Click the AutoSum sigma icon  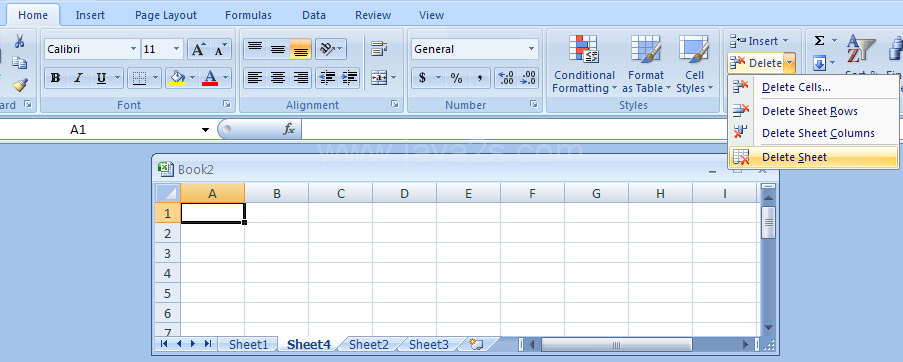(x=819, y=41)
